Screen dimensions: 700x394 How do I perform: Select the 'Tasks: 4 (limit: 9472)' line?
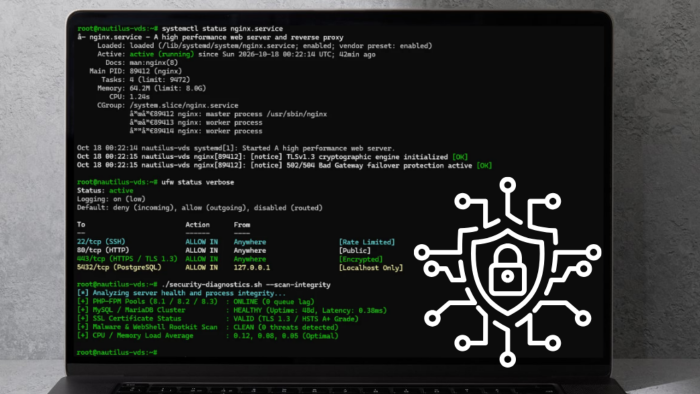pos(146,79)
